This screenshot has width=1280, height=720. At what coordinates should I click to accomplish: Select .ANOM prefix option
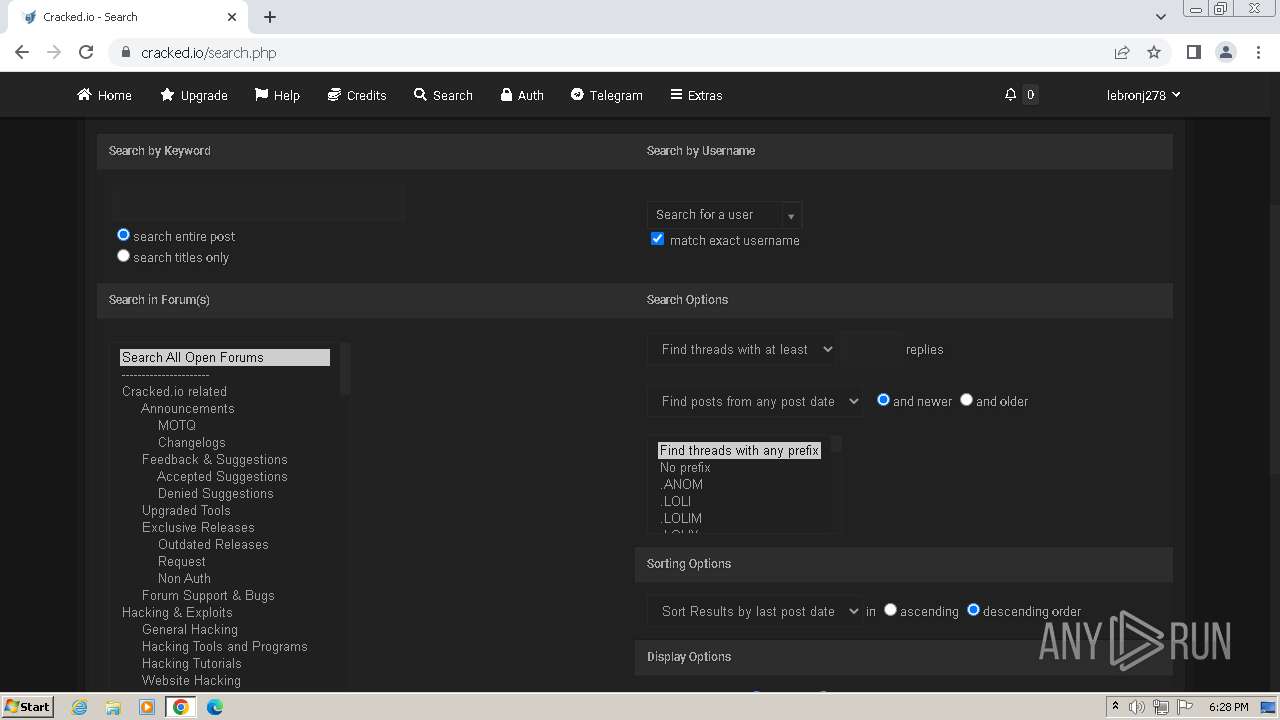pos(681,484)
